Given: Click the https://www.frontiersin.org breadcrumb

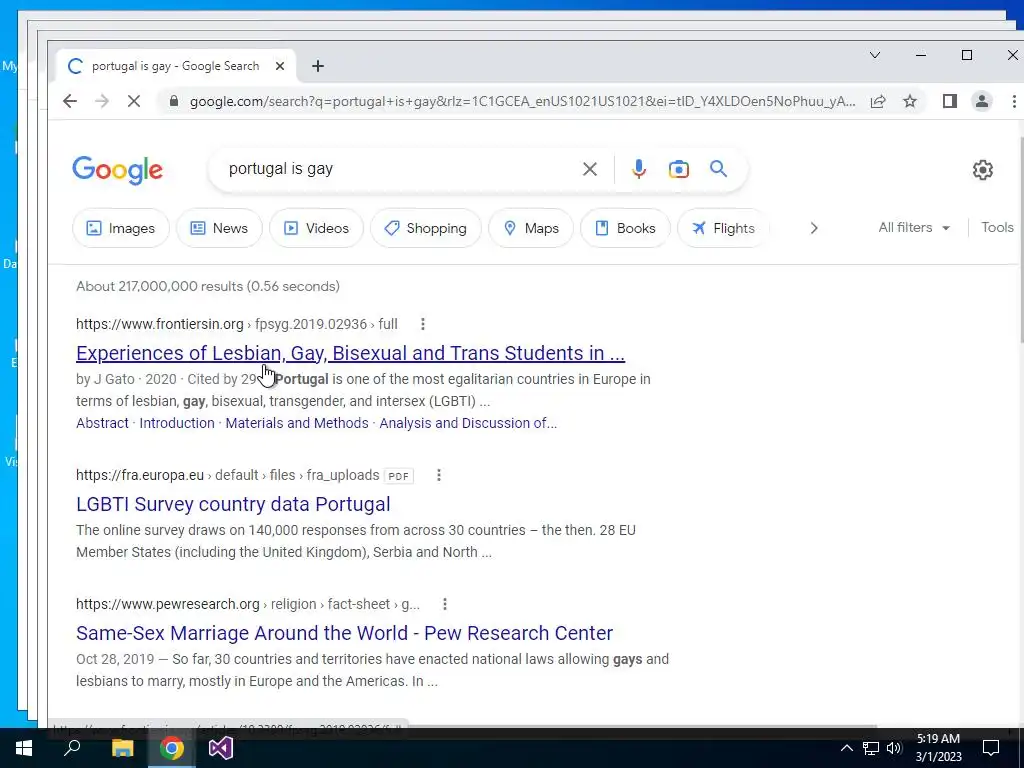Looking at the screenshot, I should click(159, 324).
